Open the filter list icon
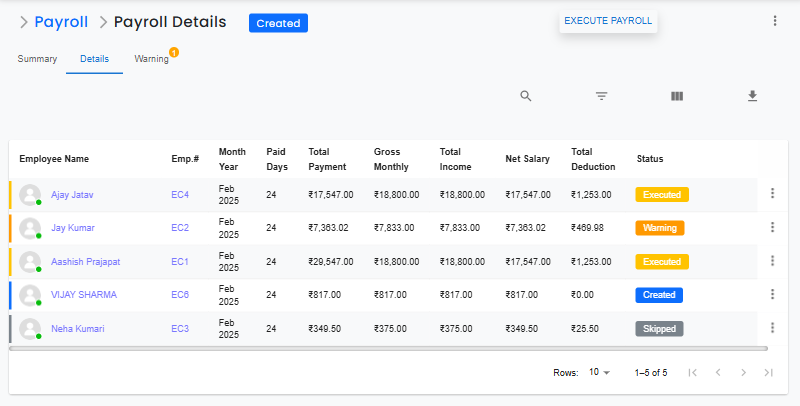Viewport: 800px width, 406px height. tap(601, 96)
